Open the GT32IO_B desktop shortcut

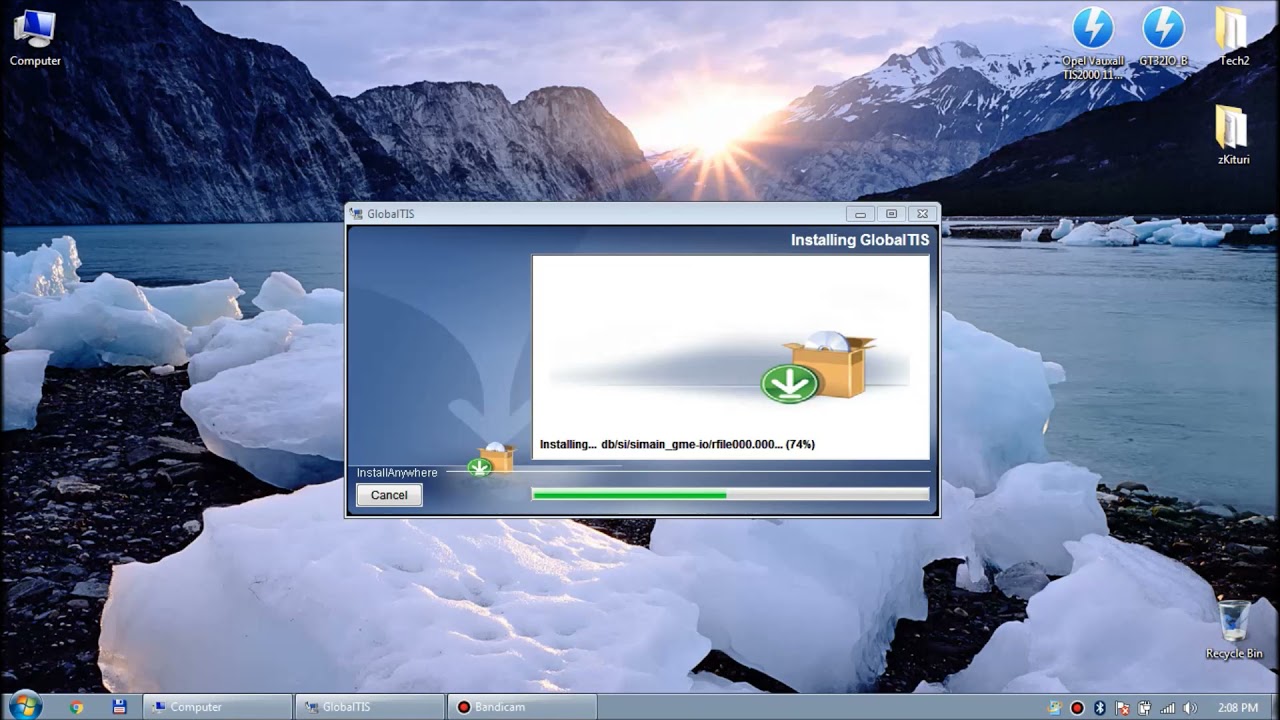[x=1163, y=38]
